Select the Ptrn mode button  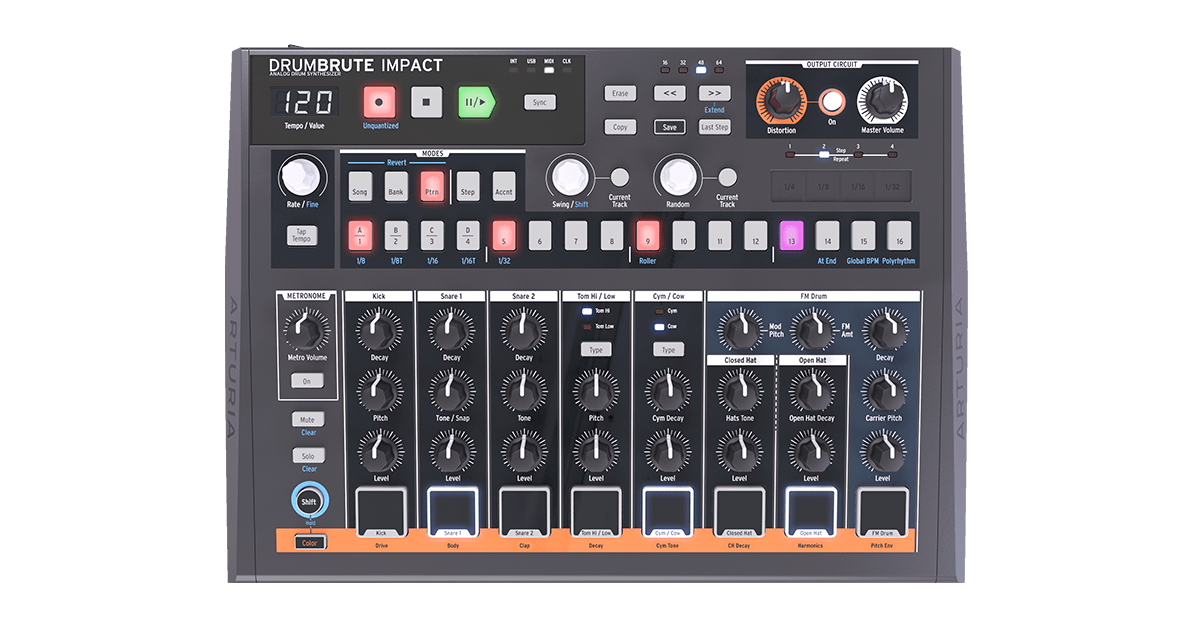(431, 187)
